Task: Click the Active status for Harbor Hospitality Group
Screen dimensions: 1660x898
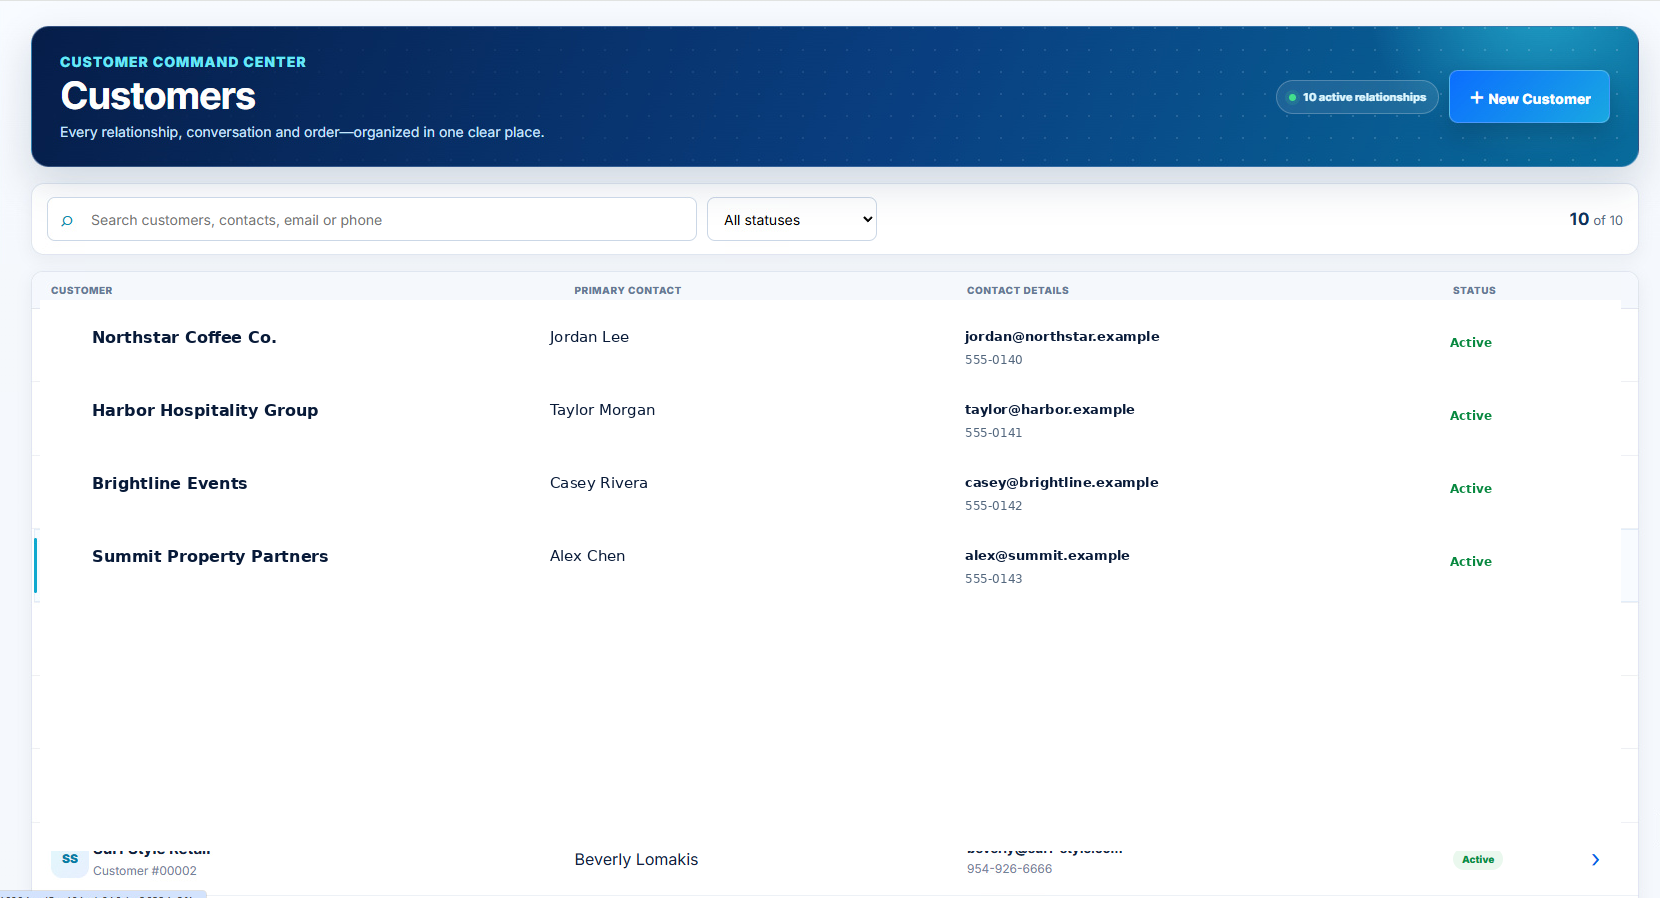Action: click(x=1471, y=416)
